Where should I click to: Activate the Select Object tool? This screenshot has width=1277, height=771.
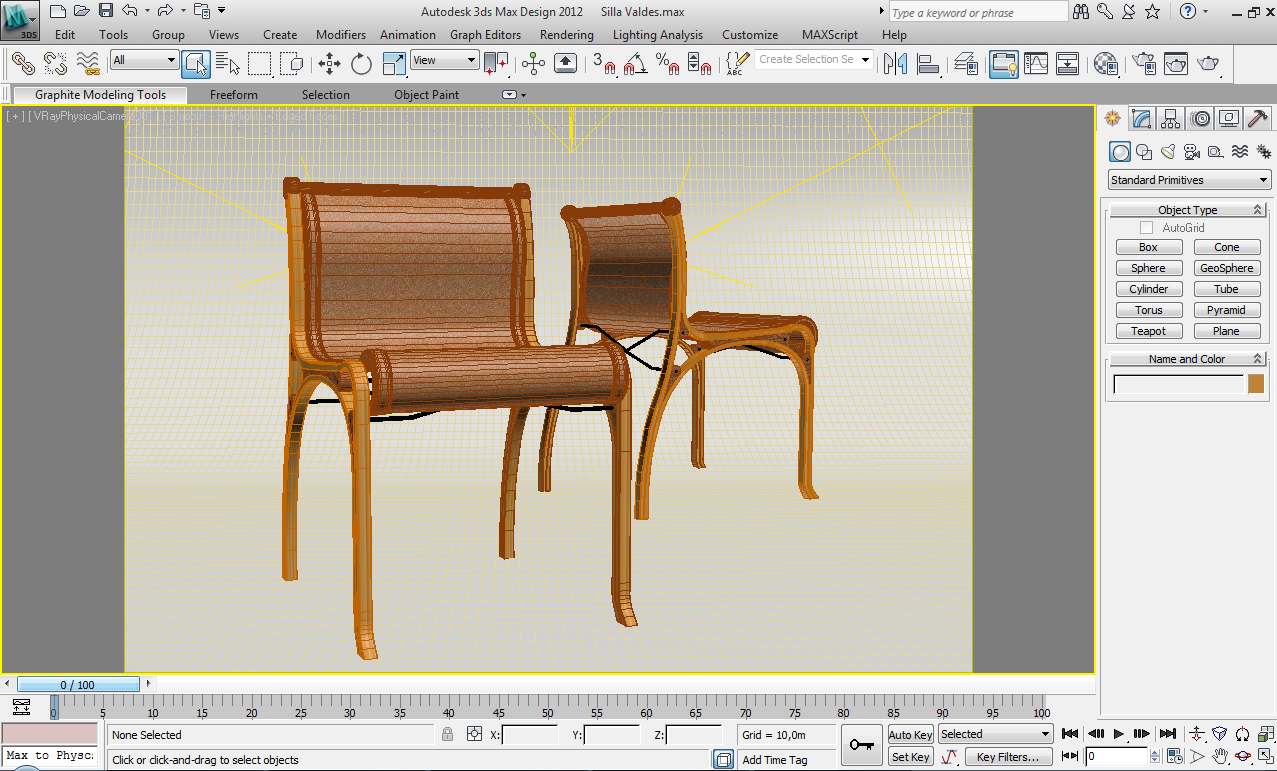pyautogui.click(x=196, y=64)
